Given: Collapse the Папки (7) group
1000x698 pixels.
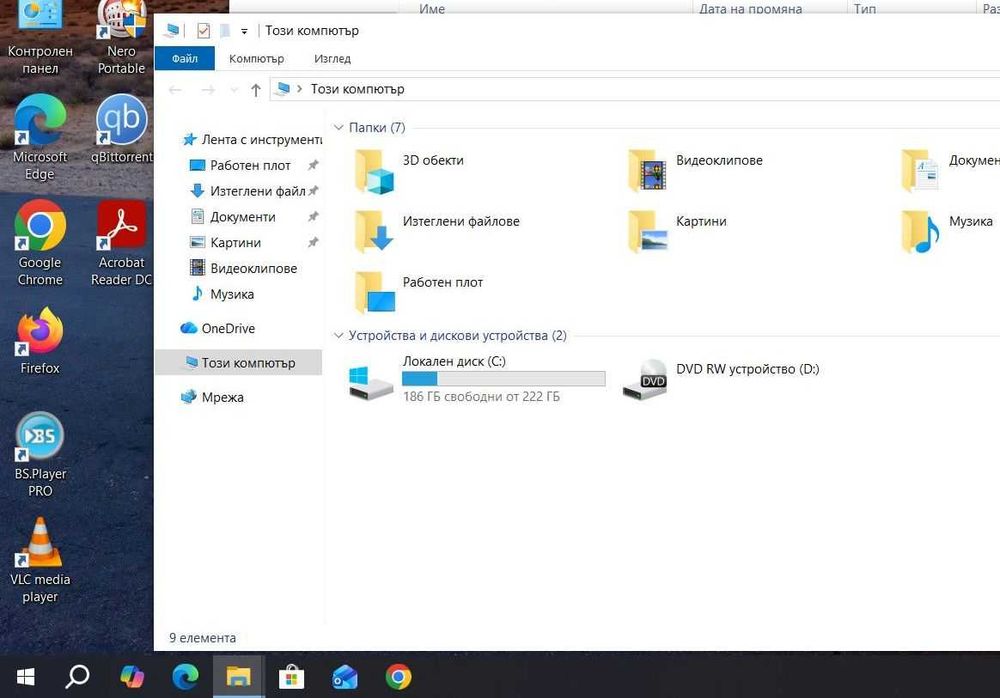Looking at the screenshot, I should 339,128.
